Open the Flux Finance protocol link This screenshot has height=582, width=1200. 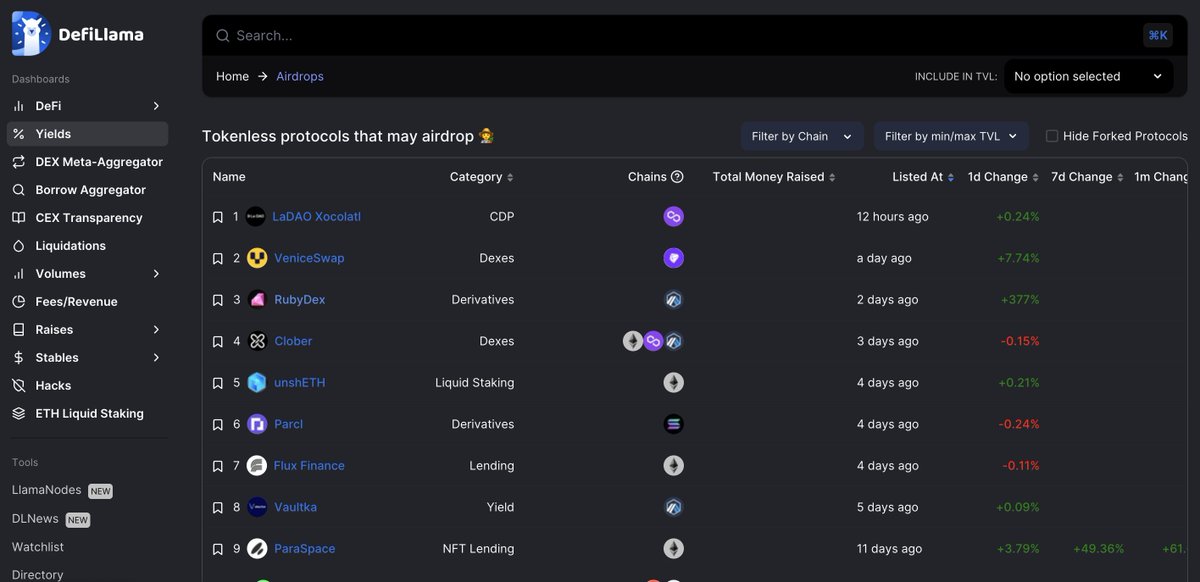pos(308,465)
